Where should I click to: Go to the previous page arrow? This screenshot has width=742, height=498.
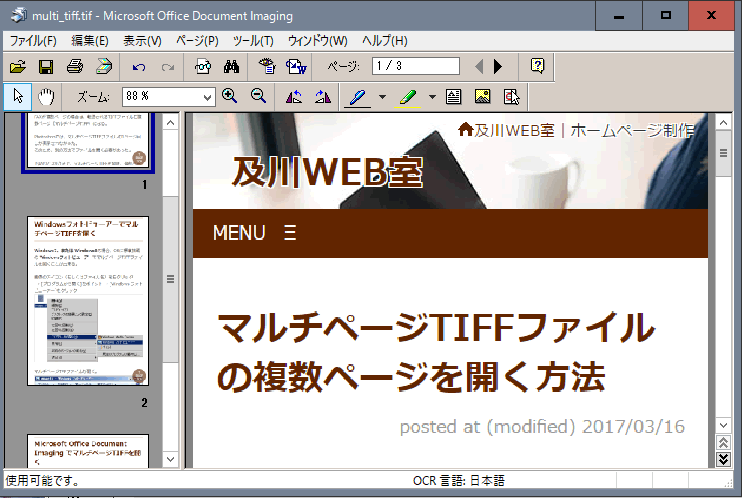coord(479,66)
